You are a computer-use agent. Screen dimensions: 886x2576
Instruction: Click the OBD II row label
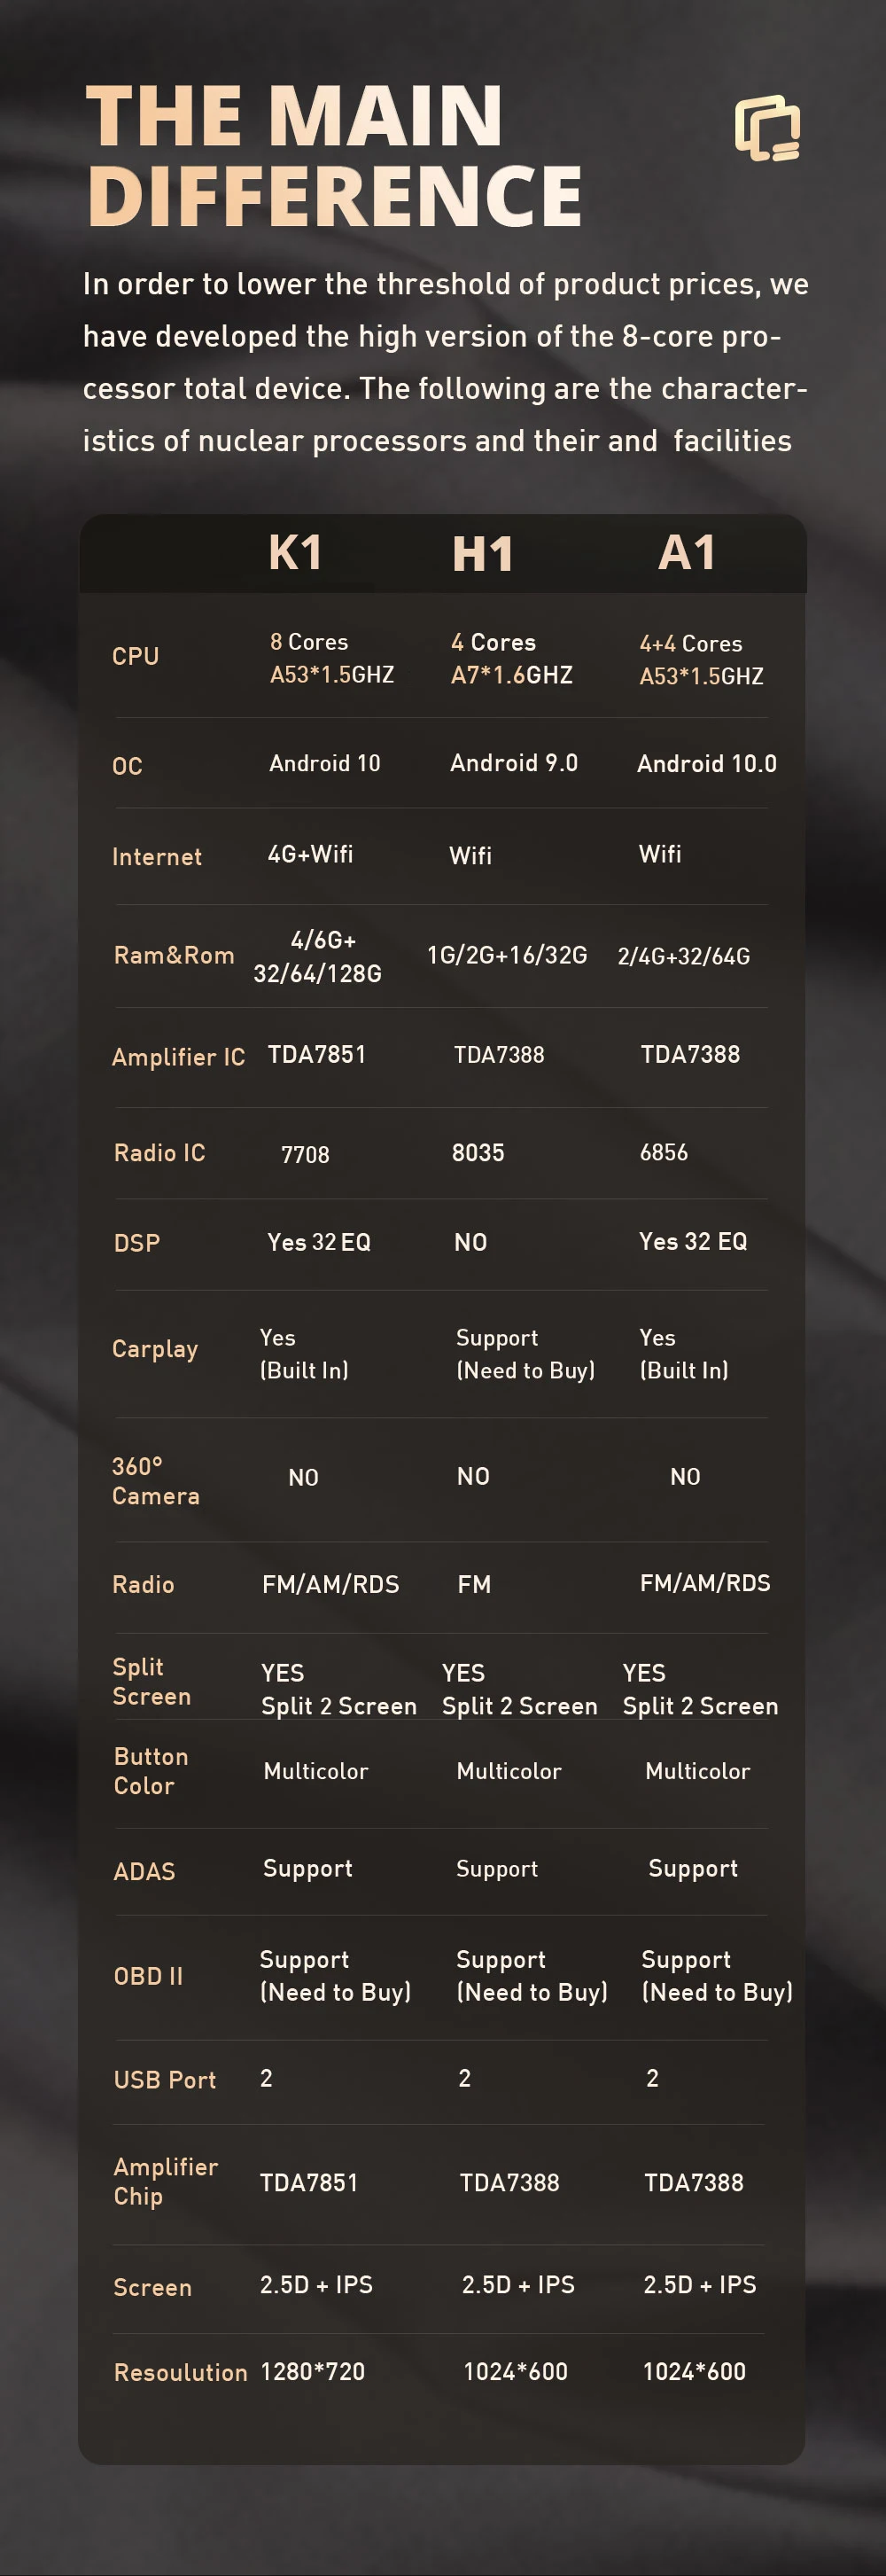pos(148,1976)
